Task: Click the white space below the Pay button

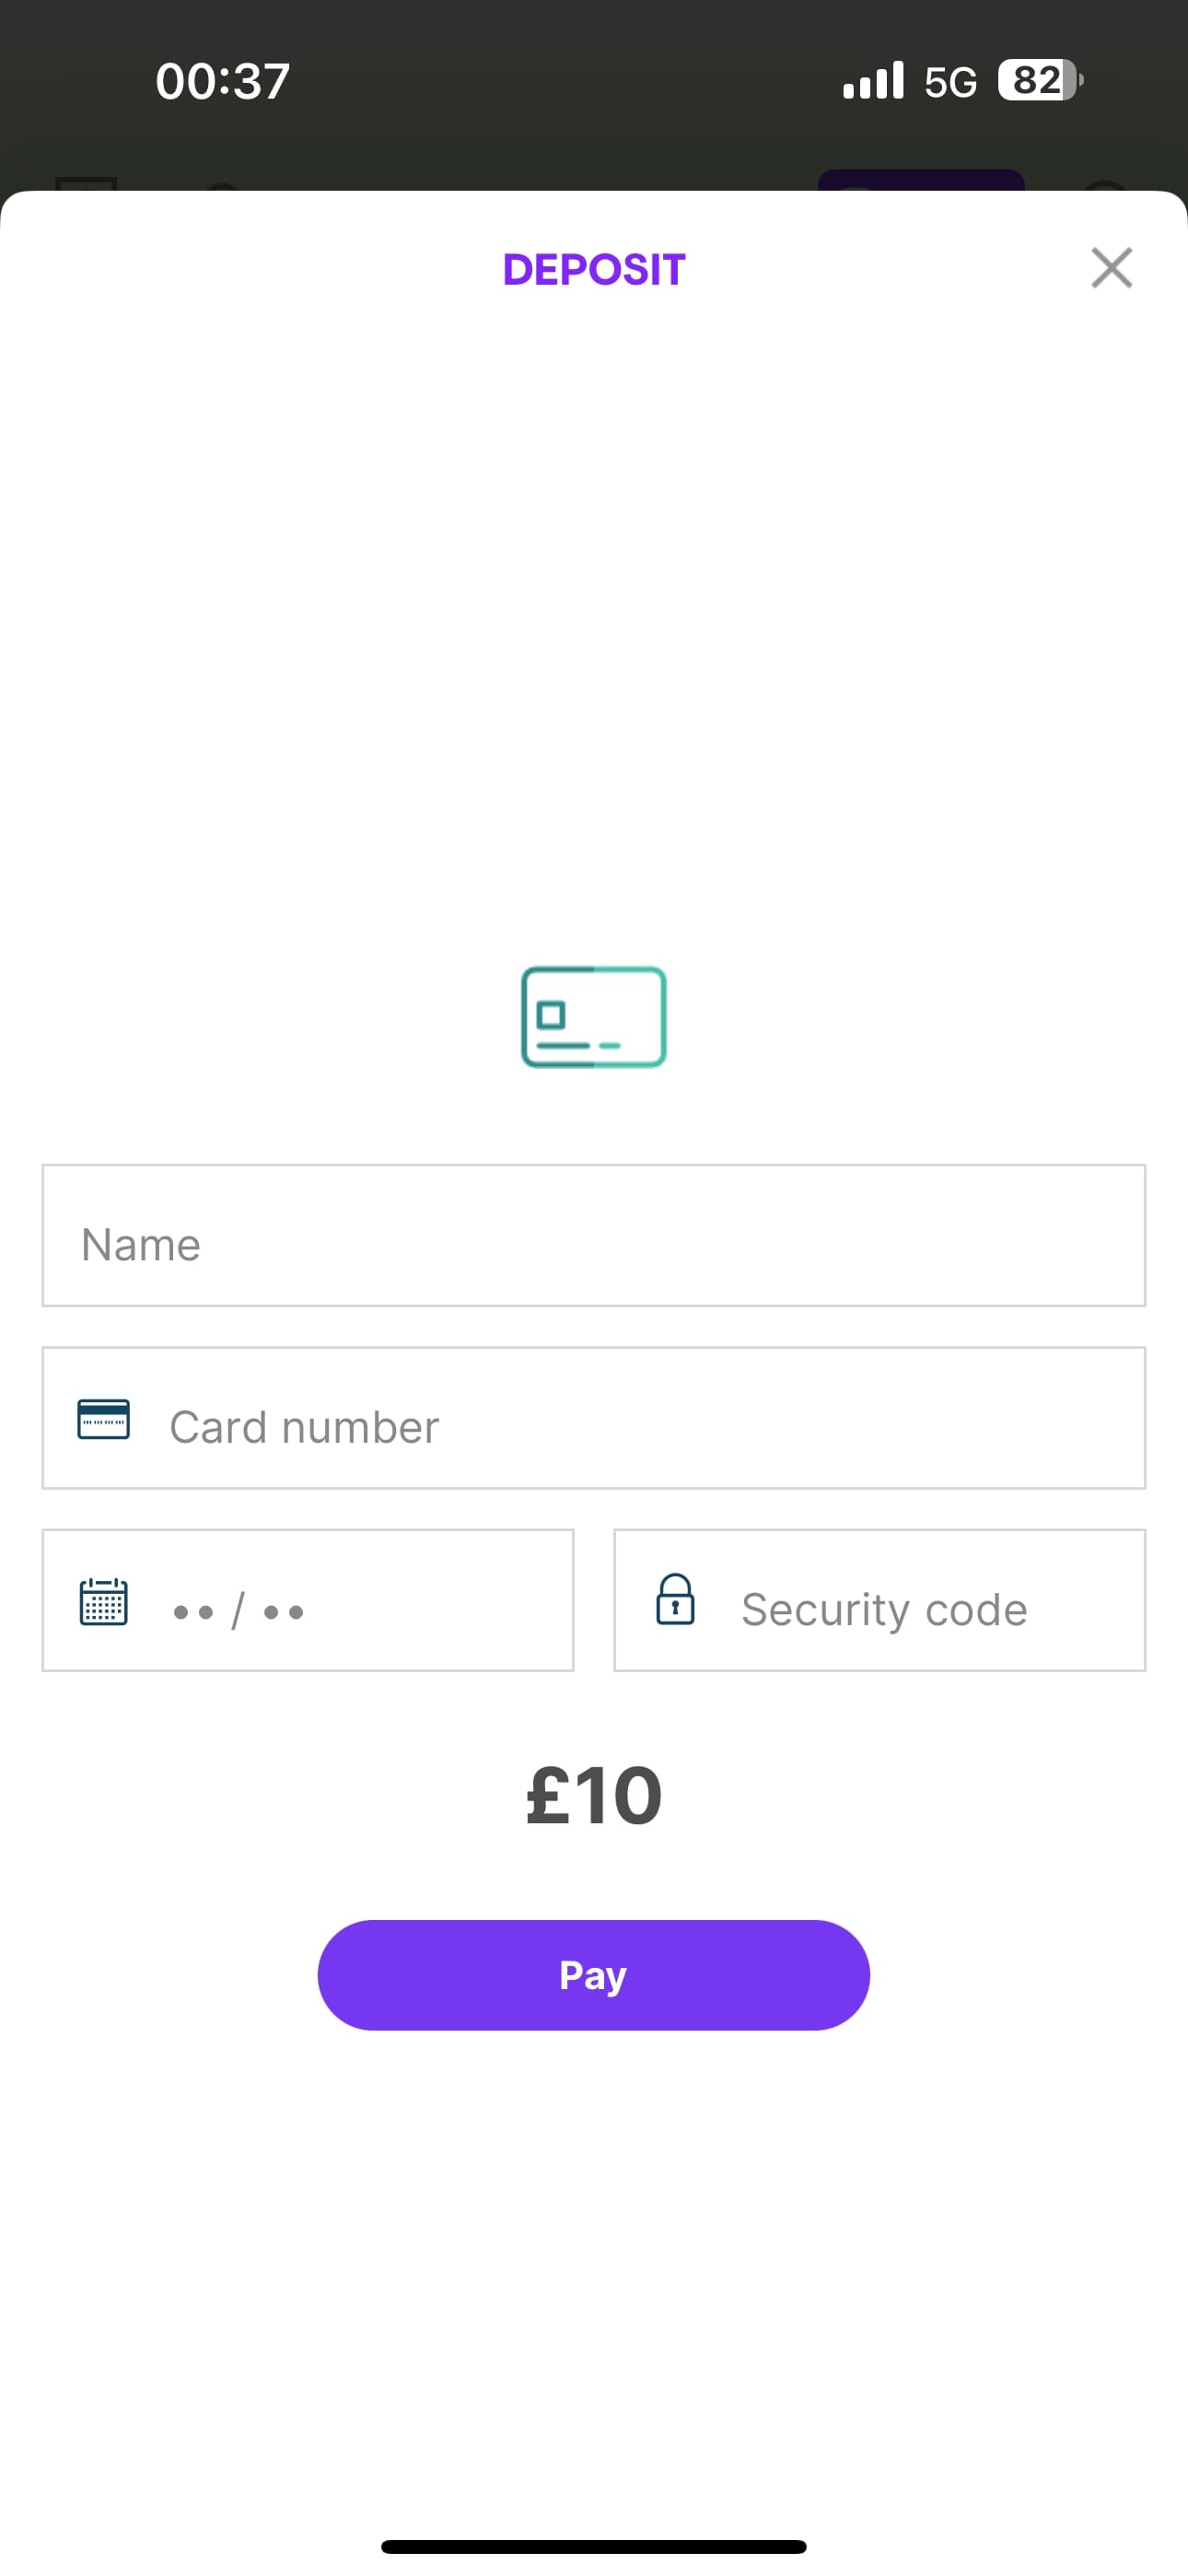Action: point(594,2200)
